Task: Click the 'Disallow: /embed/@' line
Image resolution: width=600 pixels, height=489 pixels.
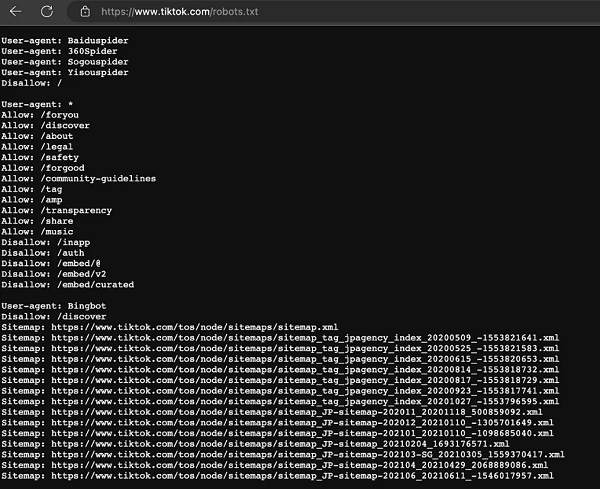Action: (x=51, y=264)
